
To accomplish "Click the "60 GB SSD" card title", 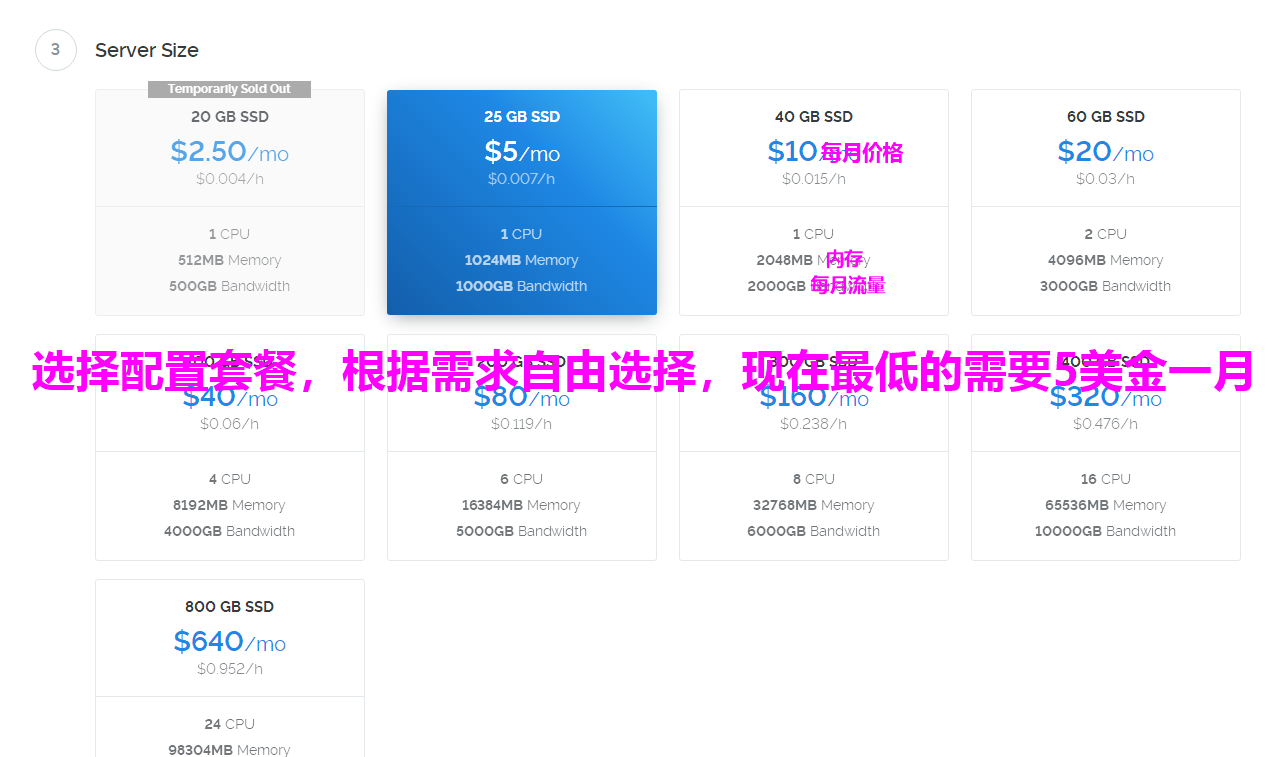I will [1106, 117].
